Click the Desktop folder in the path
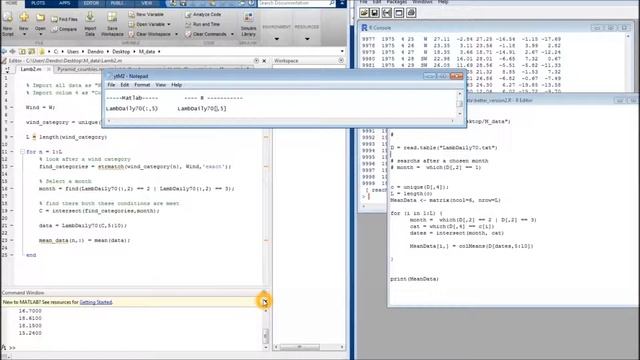The image size is (640, 360). [121, 51]
